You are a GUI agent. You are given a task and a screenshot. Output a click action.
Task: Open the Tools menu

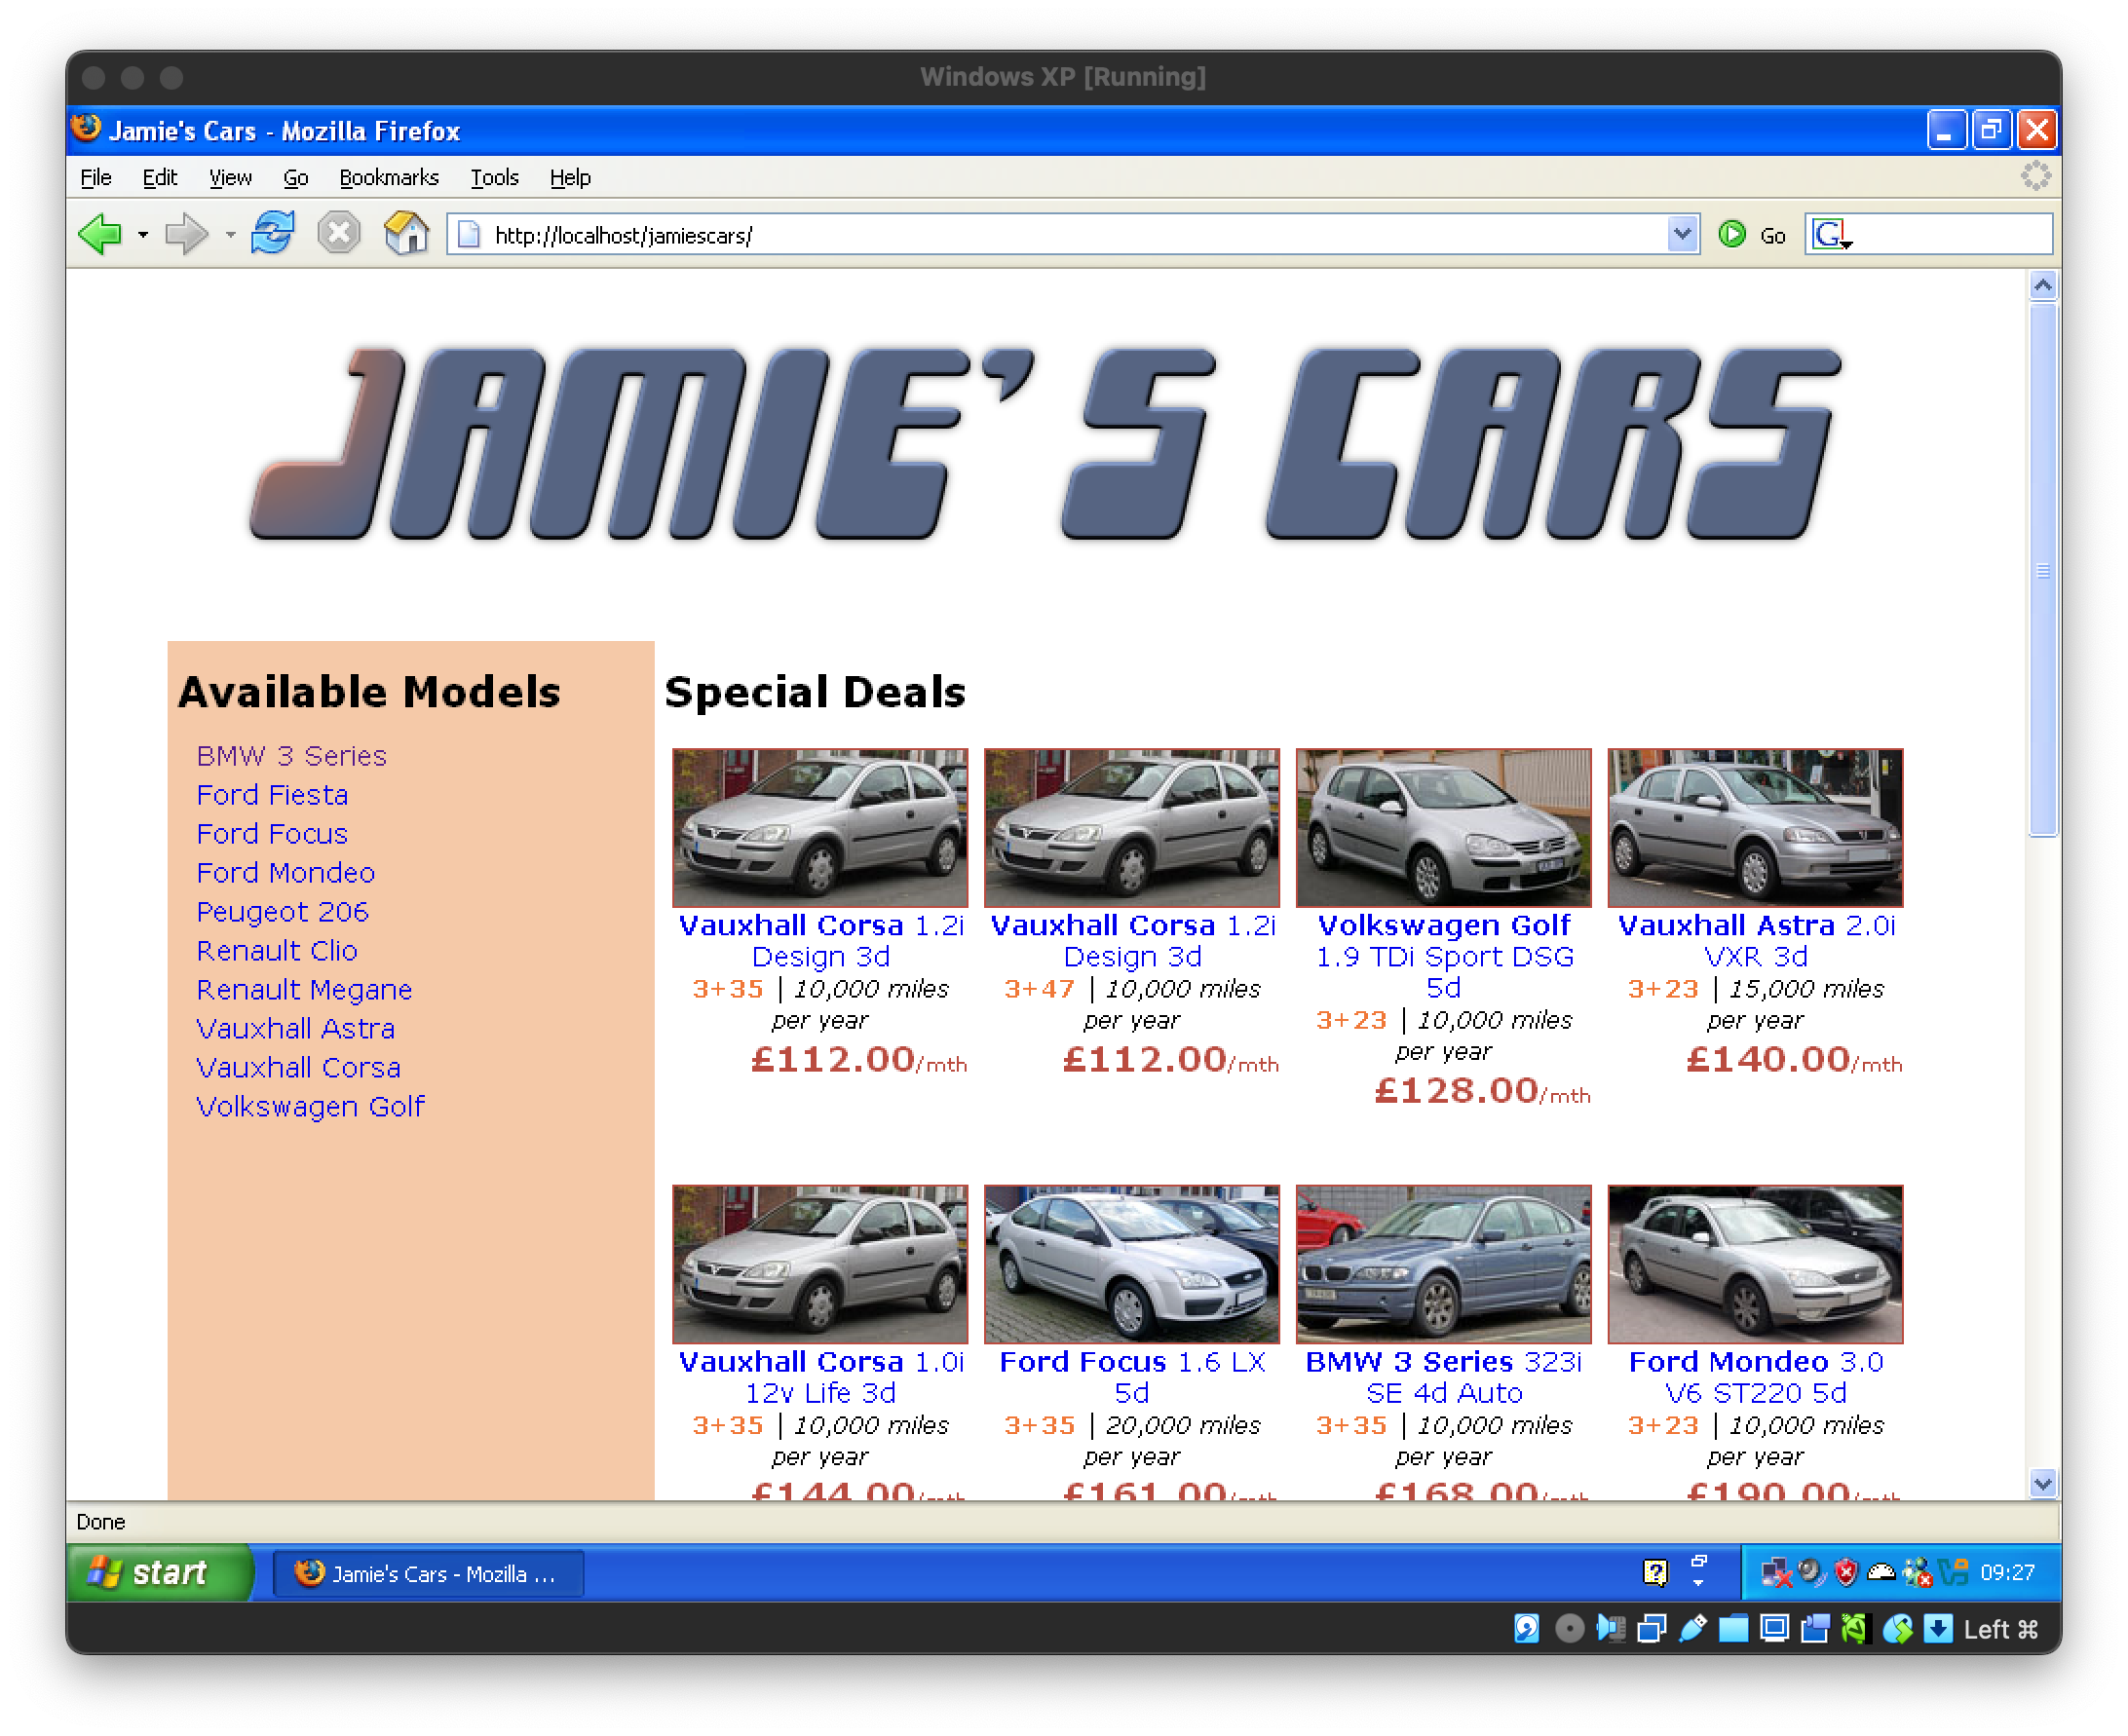(x=494, y=177)
